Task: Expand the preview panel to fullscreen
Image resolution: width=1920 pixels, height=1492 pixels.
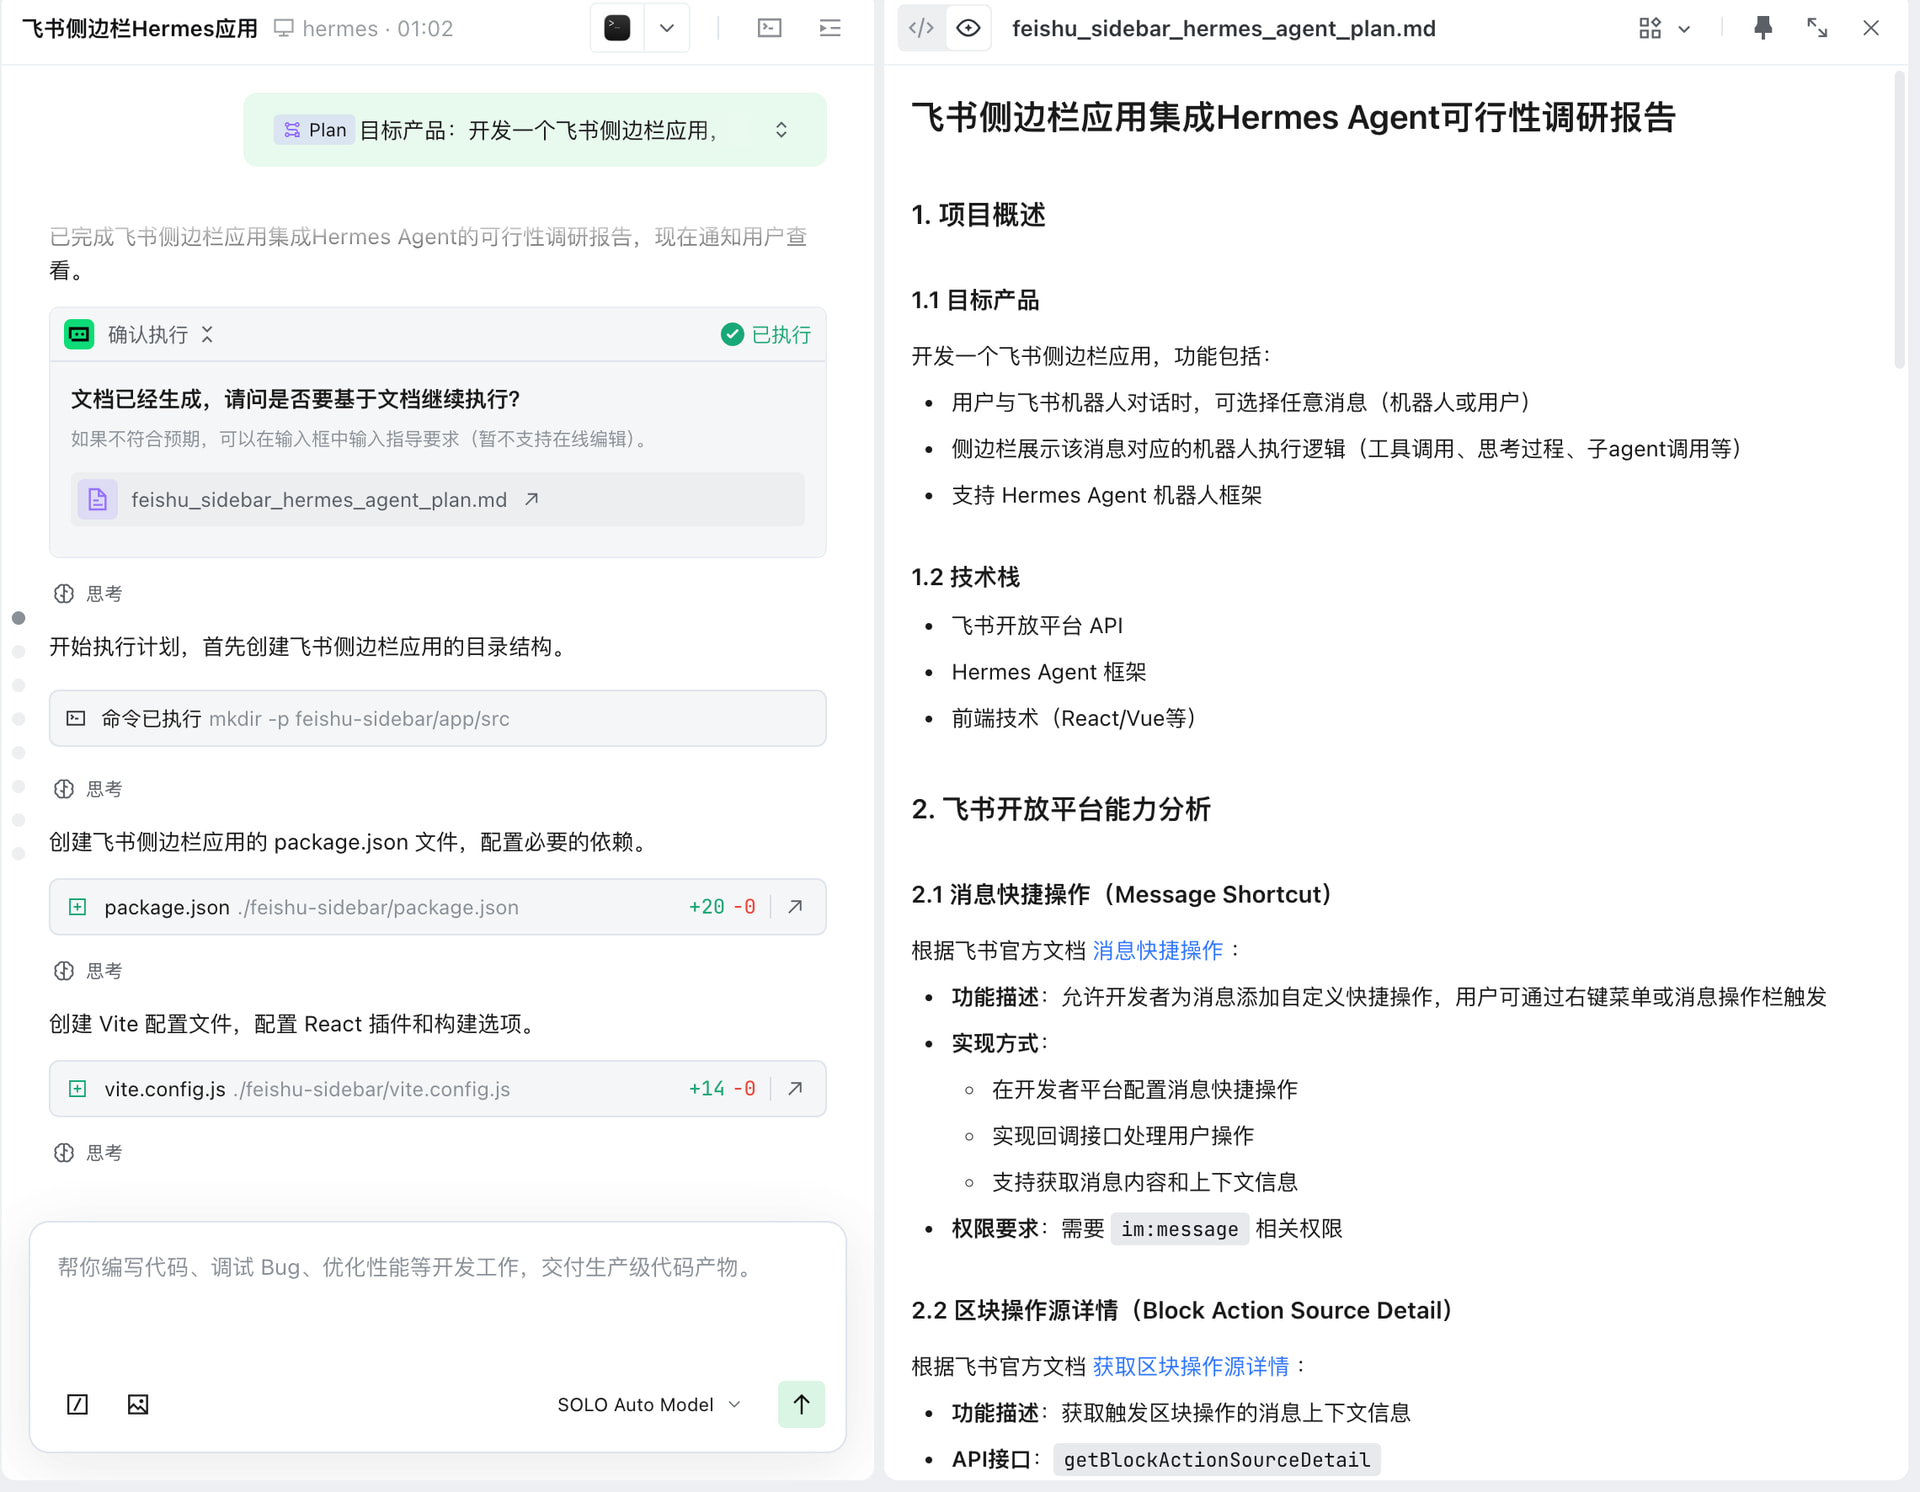Action: pyautogui.click(x=1817, y=28)
